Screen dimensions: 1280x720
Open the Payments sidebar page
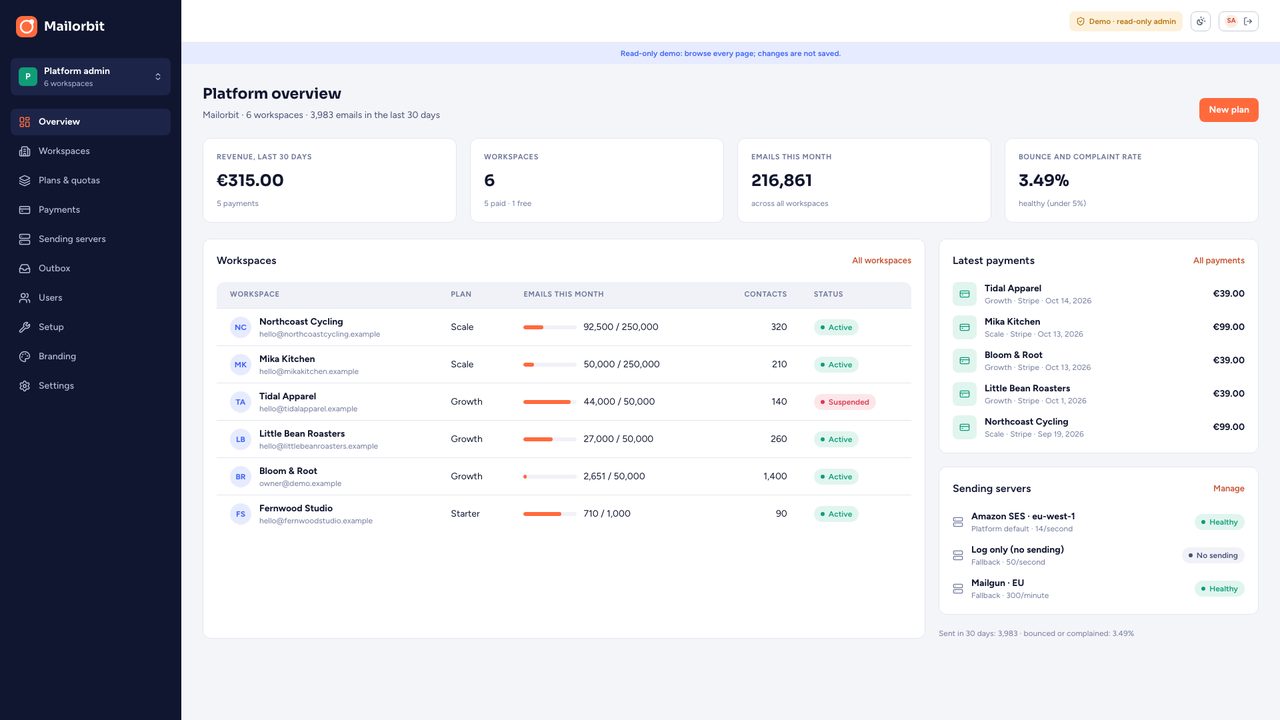click(90, 210)
